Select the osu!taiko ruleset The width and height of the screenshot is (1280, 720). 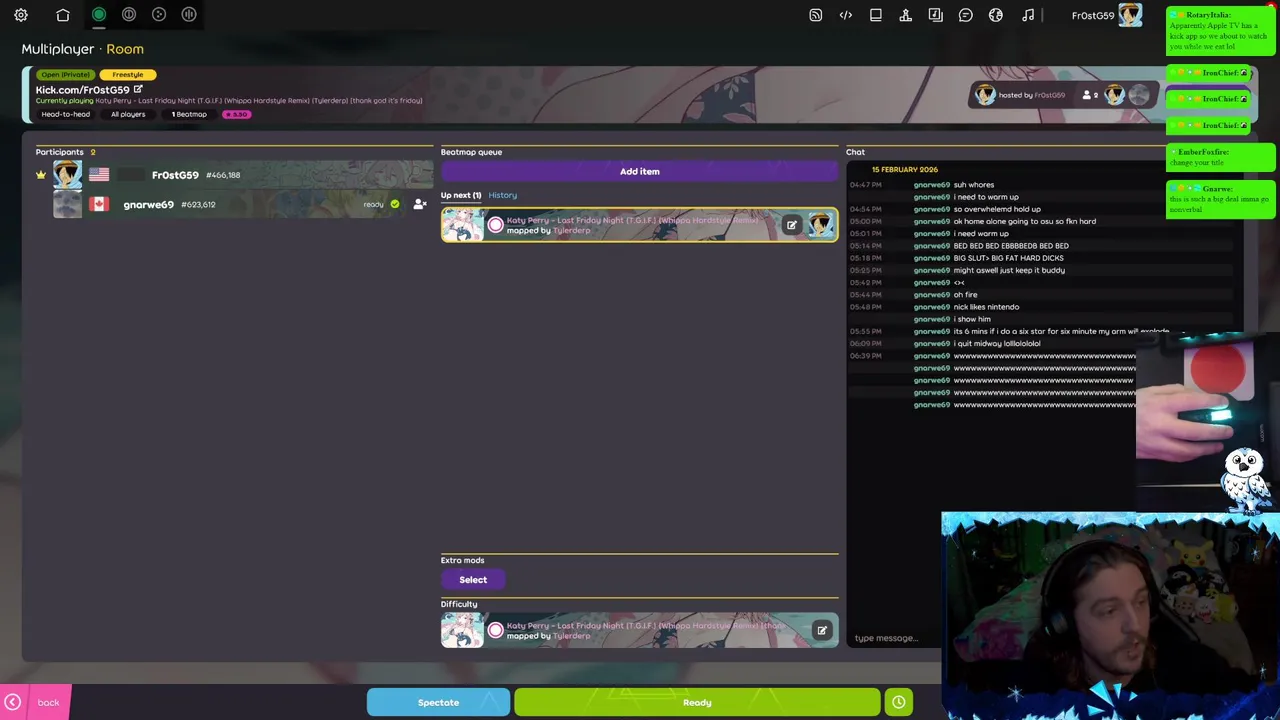point(129,14)
